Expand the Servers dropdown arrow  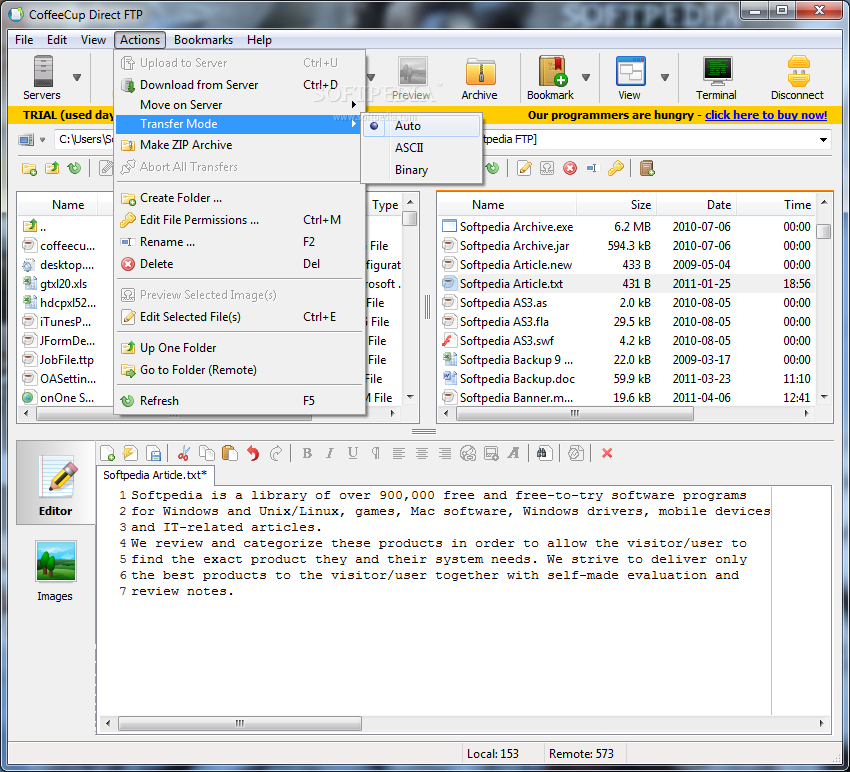click(x=77, y=78)
